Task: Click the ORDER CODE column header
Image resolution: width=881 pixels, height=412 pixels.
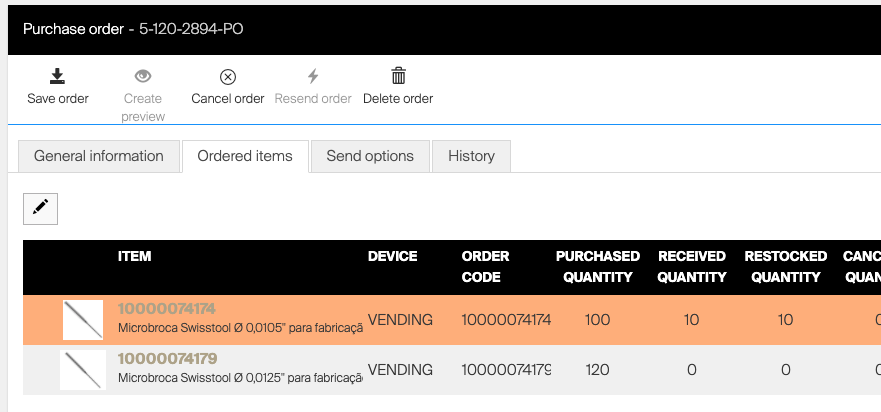Action: 486,266
